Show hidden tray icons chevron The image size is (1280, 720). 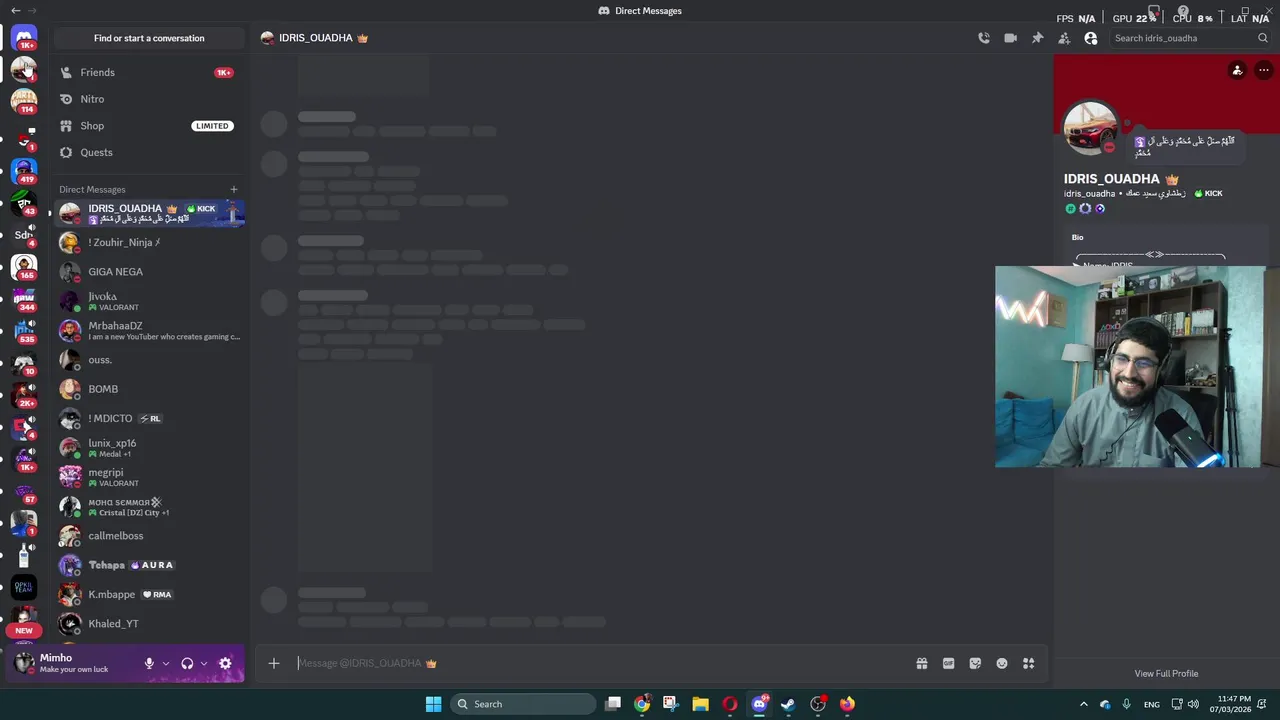[1083, 704]
